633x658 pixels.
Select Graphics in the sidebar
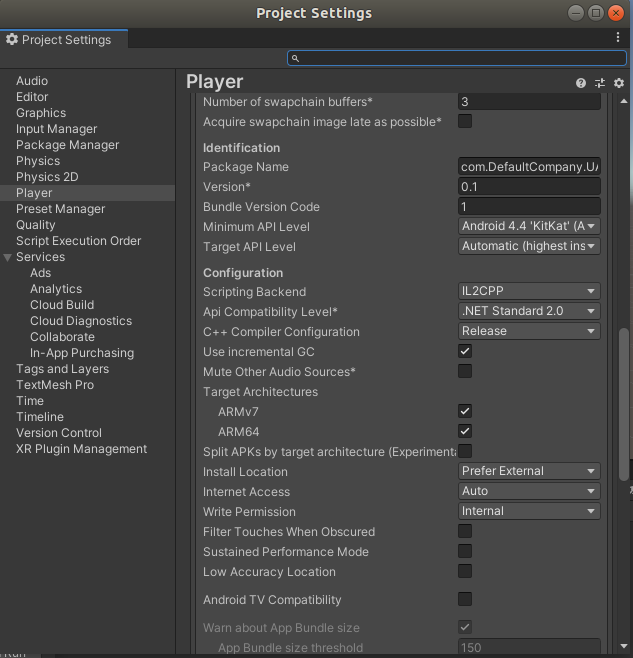pos(41,113)
